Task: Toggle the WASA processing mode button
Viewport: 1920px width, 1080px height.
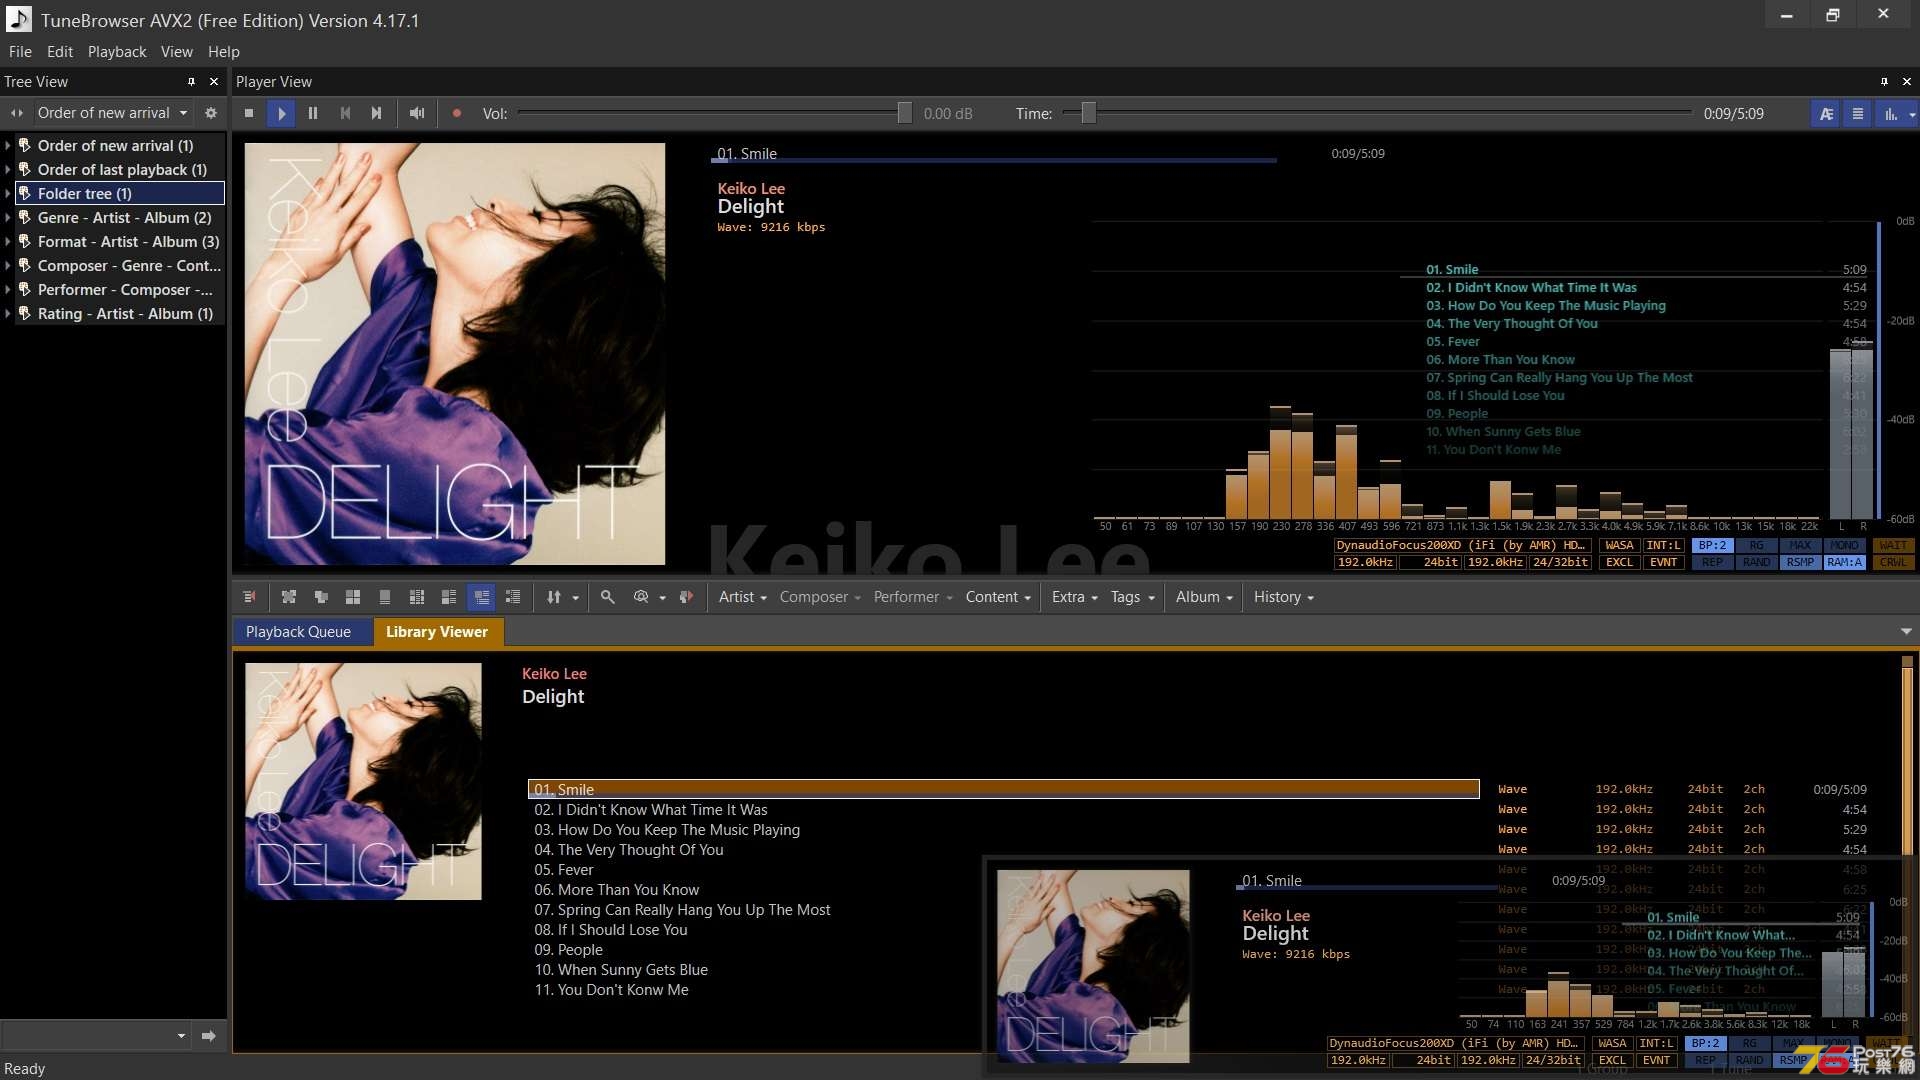Action: coord(1615,545)
